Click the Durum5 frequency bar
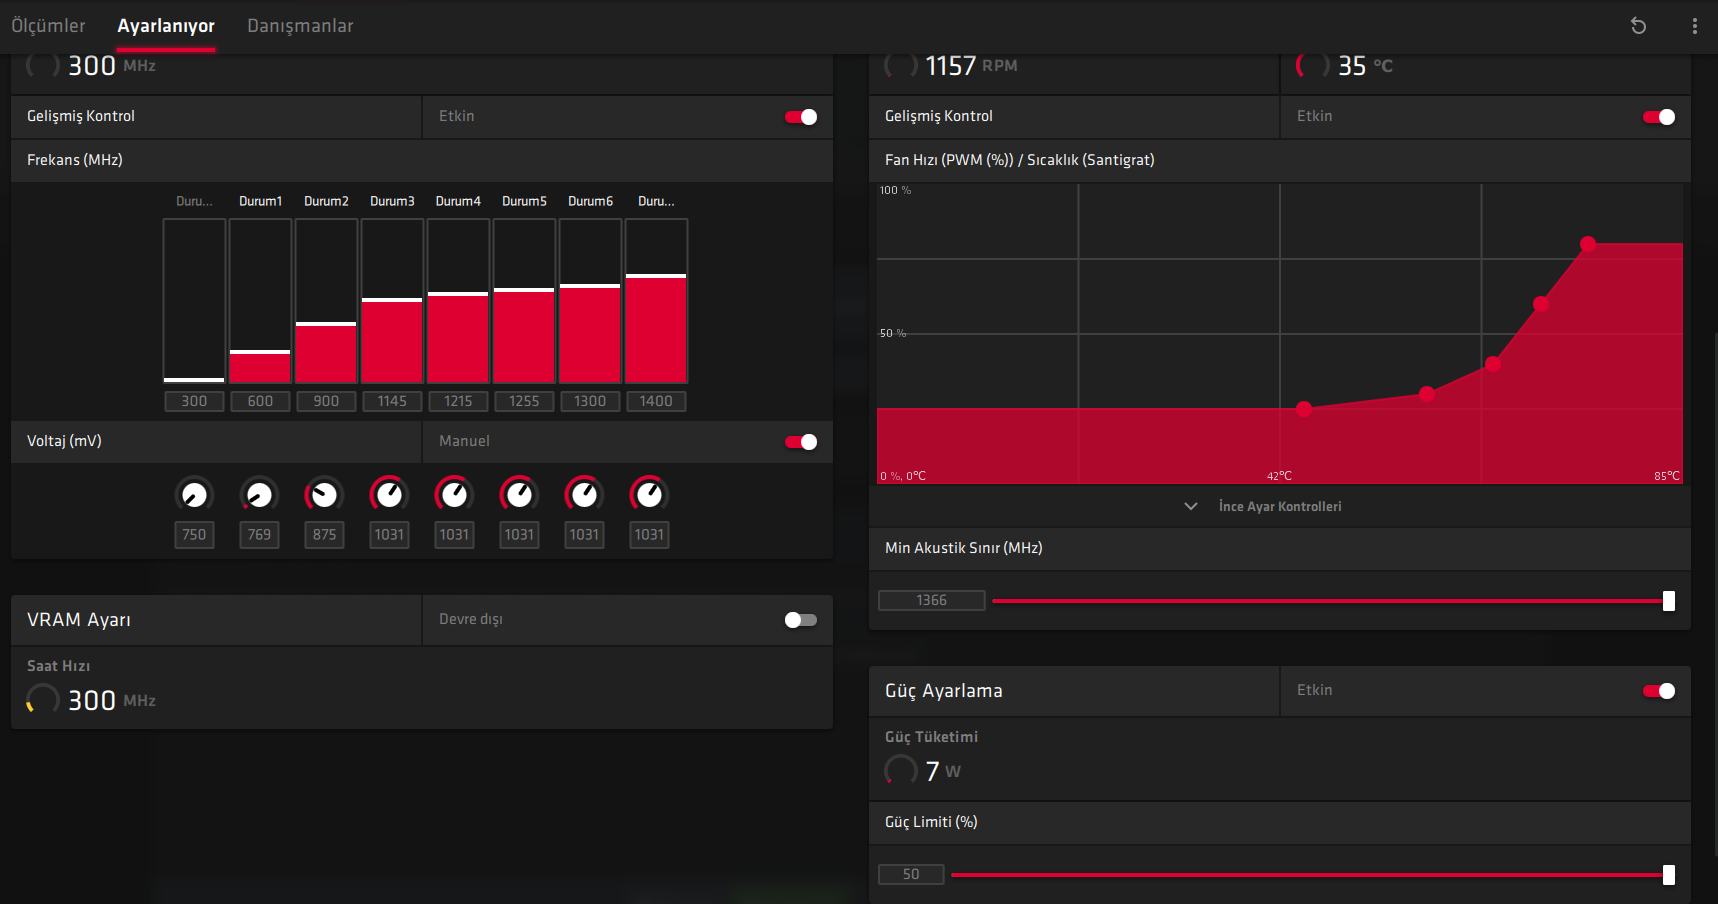Viewport: 1718px width, 904px height. (524, 301)
